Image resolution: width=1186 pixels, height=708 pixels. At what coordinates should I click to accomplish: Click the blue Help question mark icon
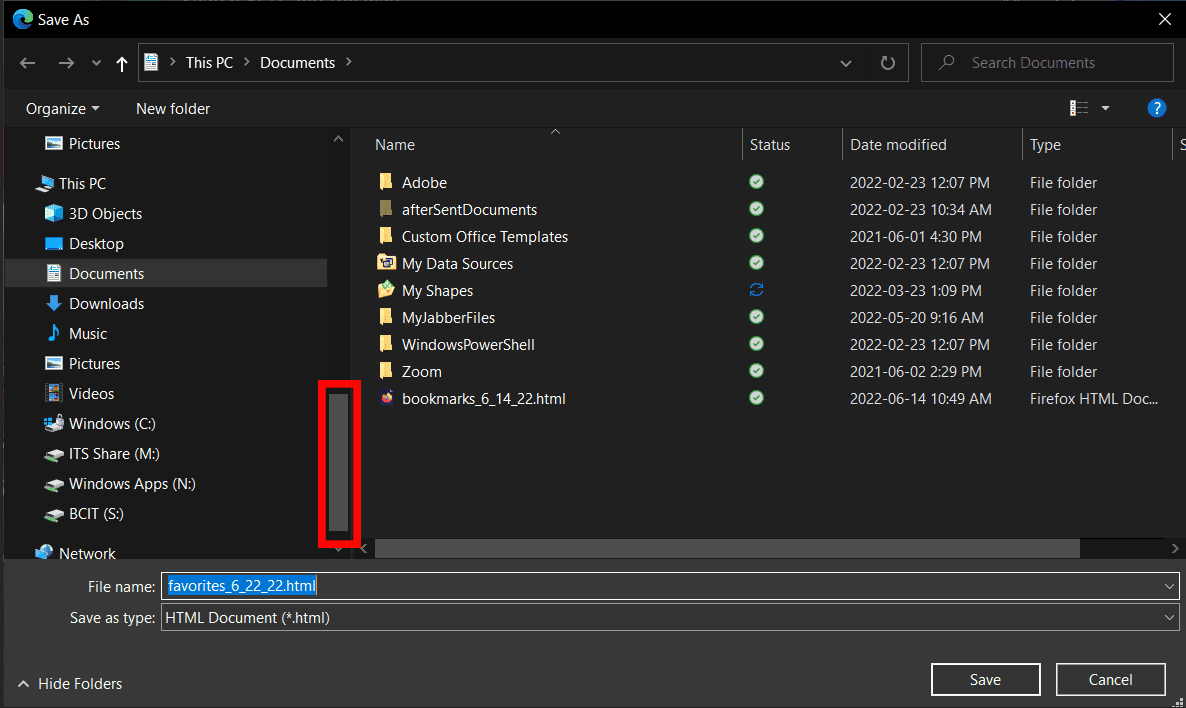pos(1157,108)
